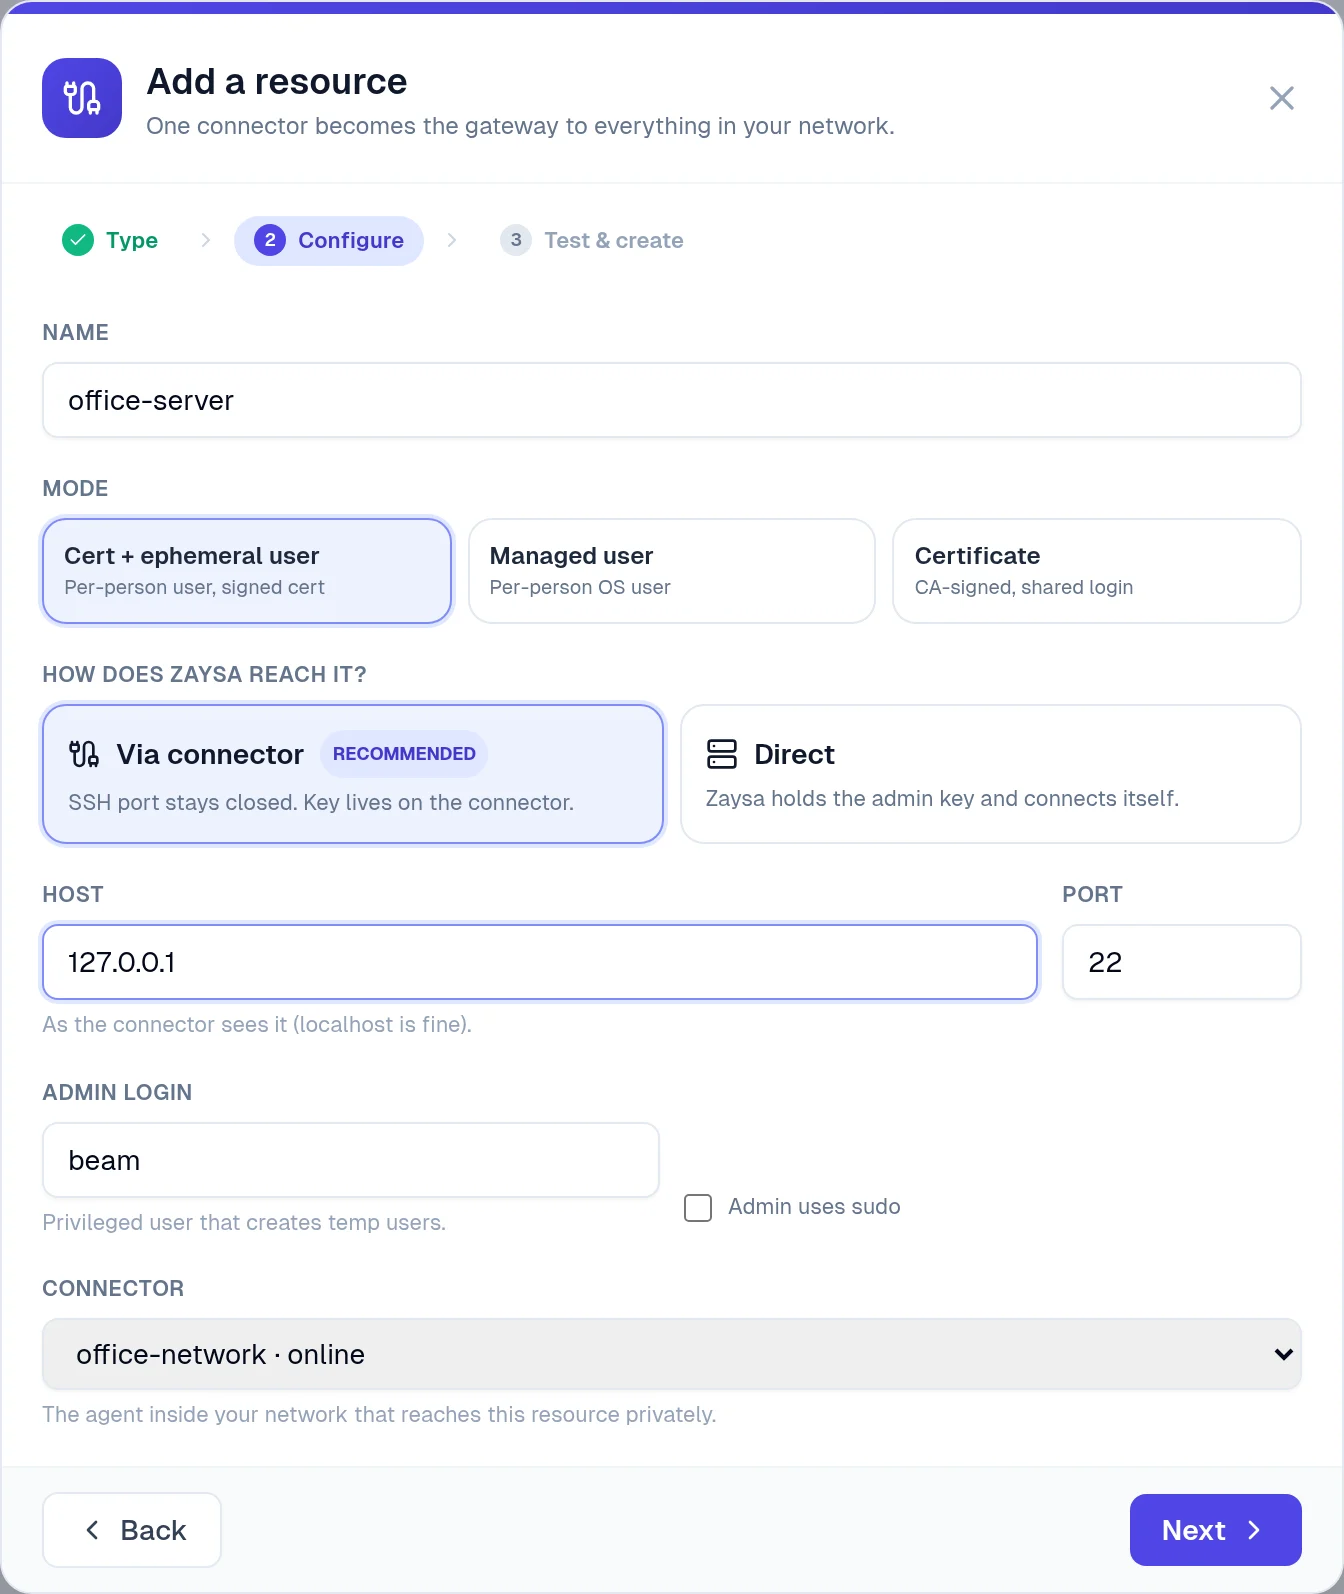1344x1594 pixels.
Task: Open the Connector dropdown showing office-network
Action: tap(671, 1354)
